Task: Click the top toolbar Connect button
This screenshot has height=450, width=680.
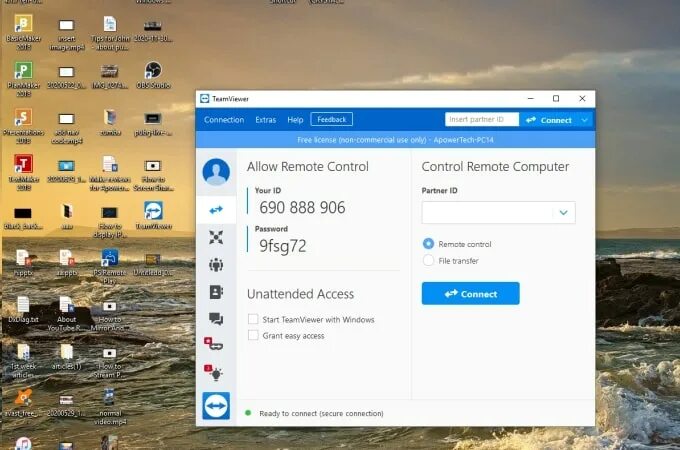Action: pyautogui.click(x=549, y=120)
